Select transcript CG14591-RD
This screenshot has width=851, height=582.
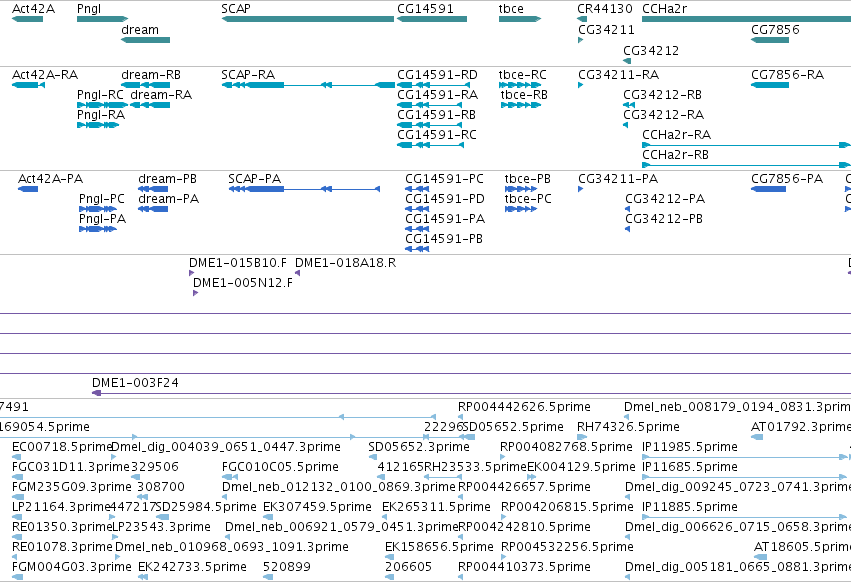pos(434,85)
